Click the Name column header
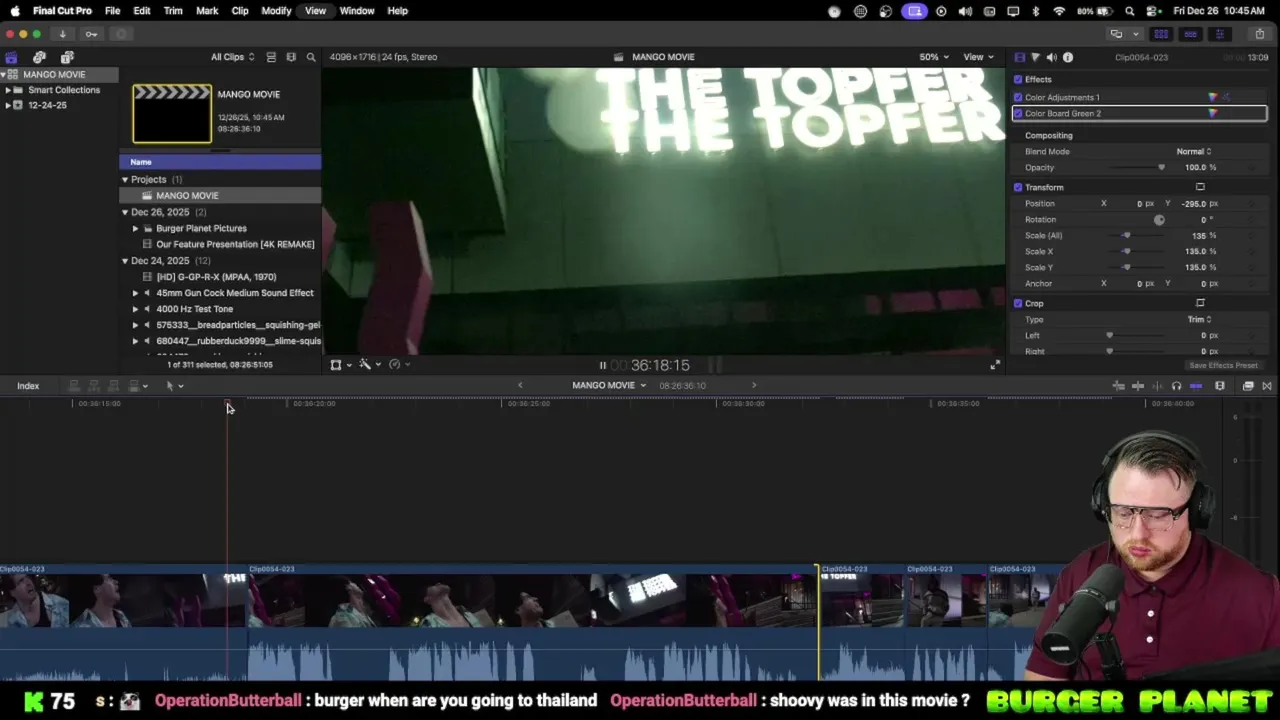Viewport: 1280px width, 720px height. point(220,162)
